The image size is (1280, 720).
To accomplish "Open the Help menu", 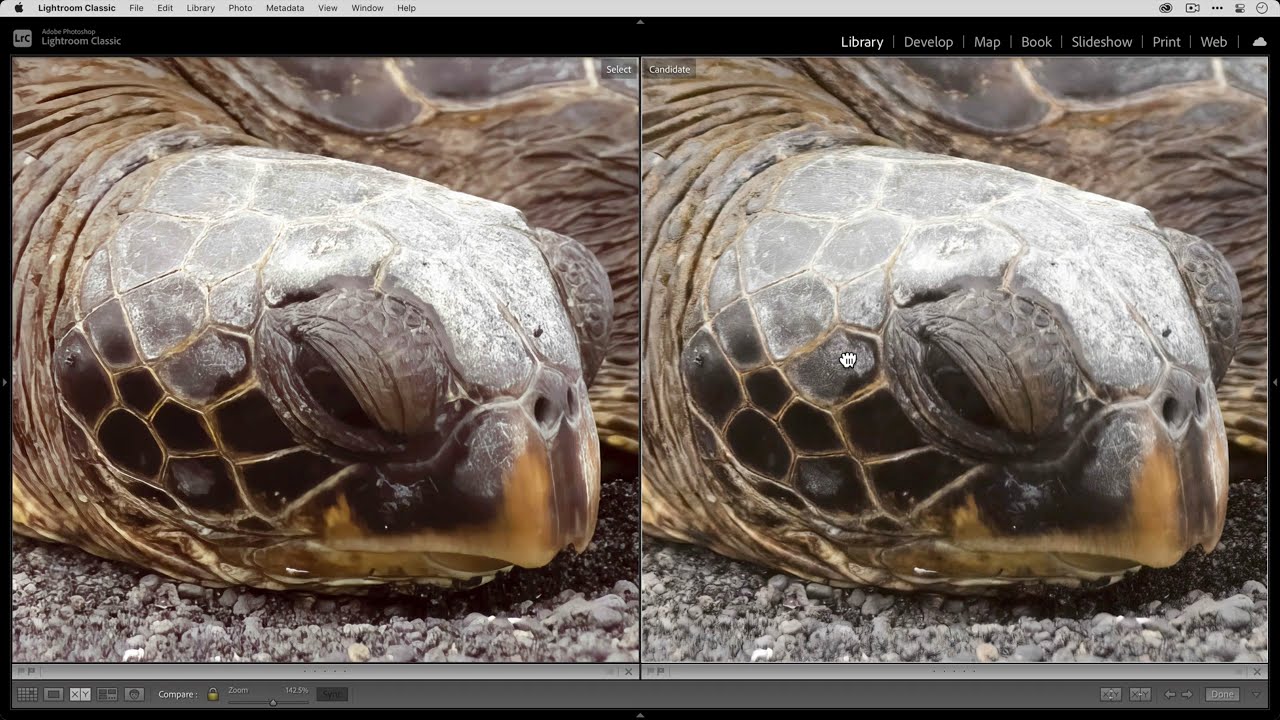I will tap(406, 8).
